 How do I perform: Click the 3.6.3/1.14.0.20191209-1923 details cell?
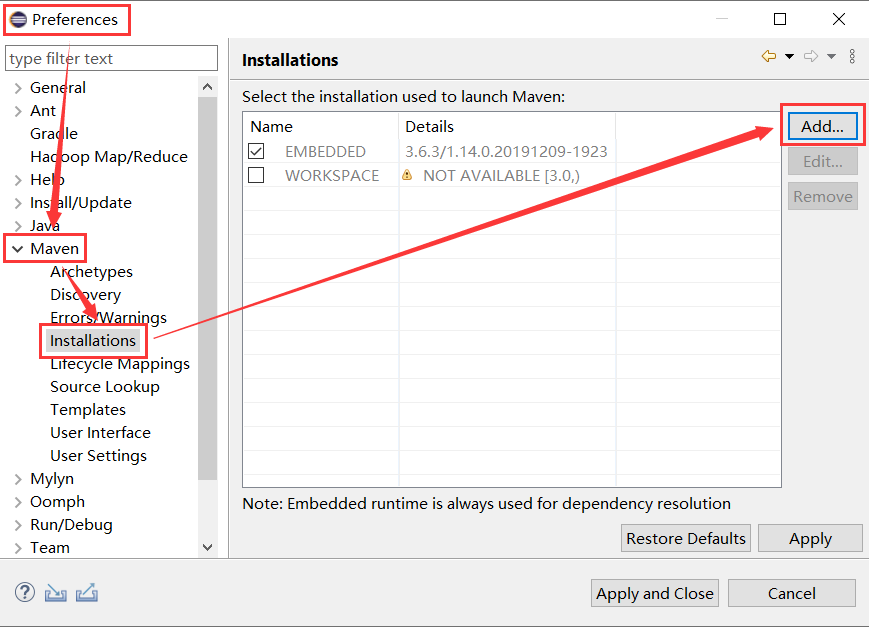[506, 151]
